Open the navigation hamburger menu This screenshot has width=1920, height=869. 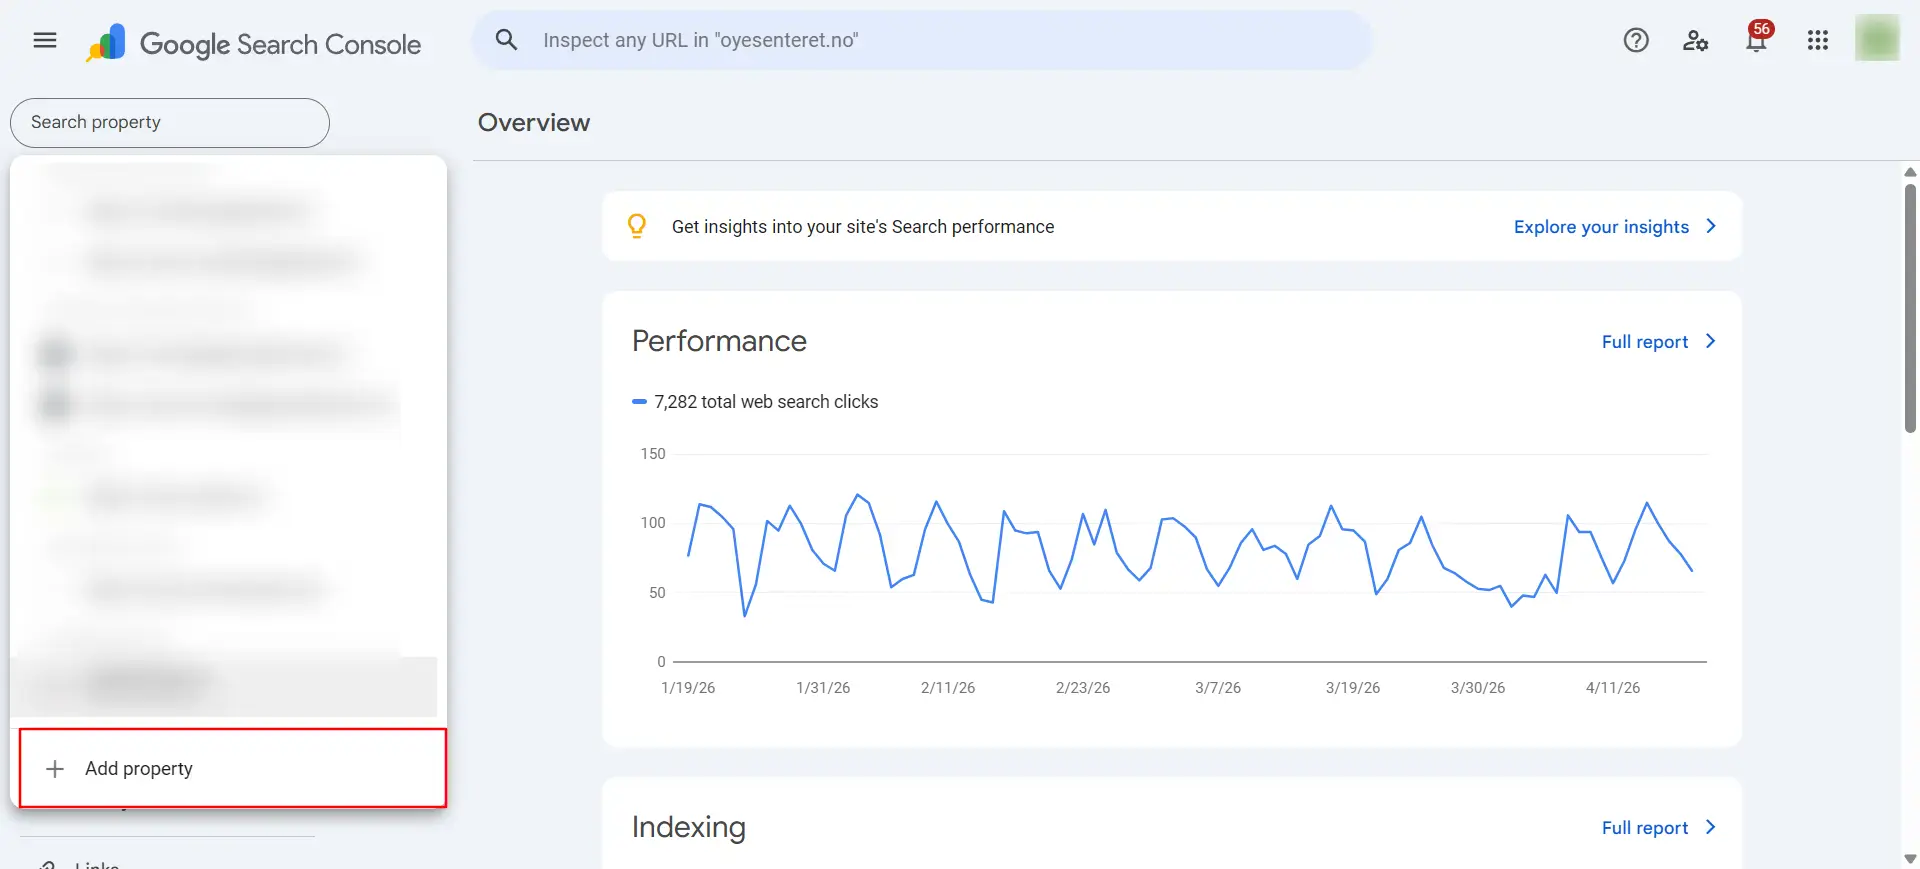tap(44, 40)
